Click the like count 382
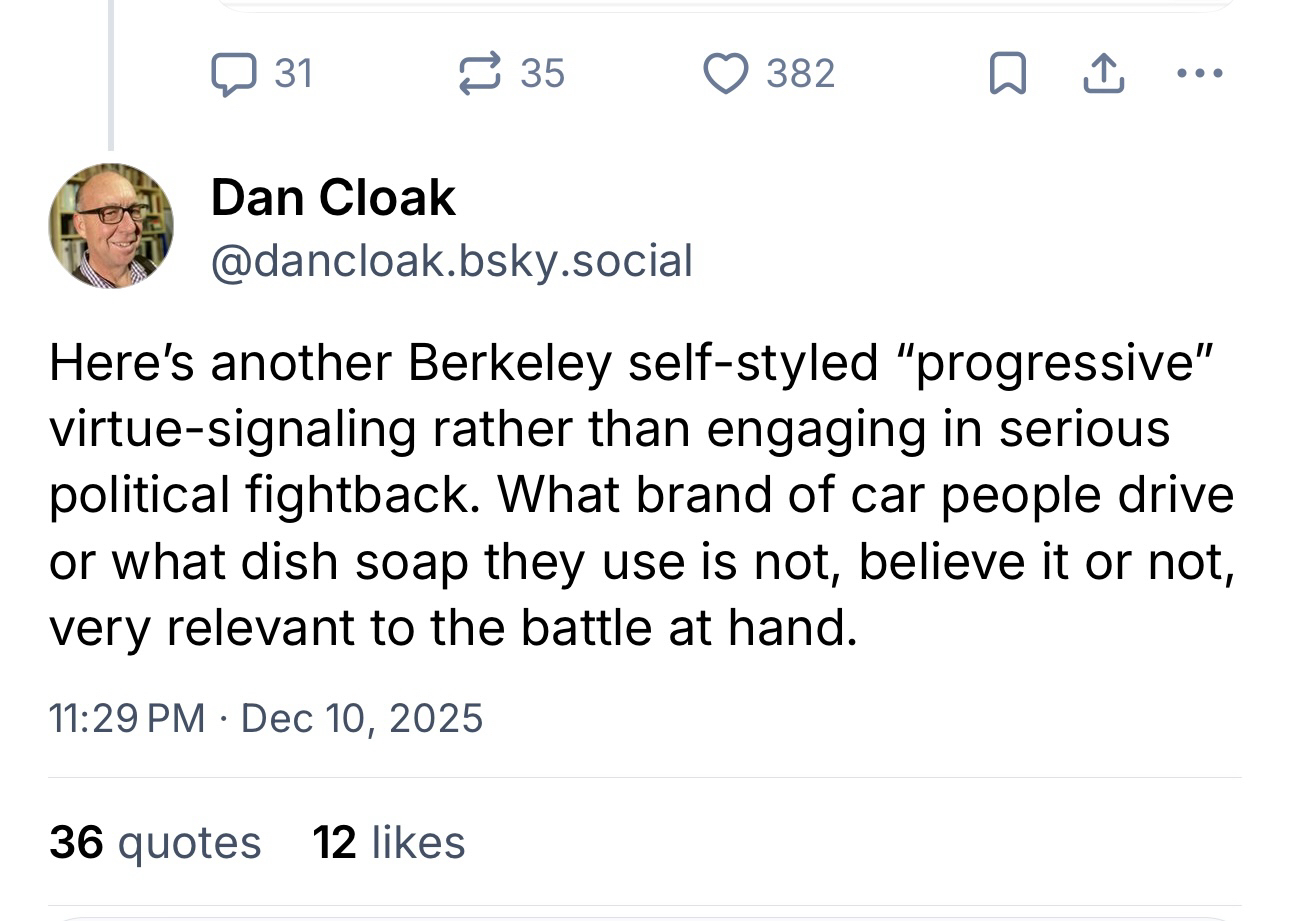The height and width of the screenshot is (921, 1290). click(800, 74)
